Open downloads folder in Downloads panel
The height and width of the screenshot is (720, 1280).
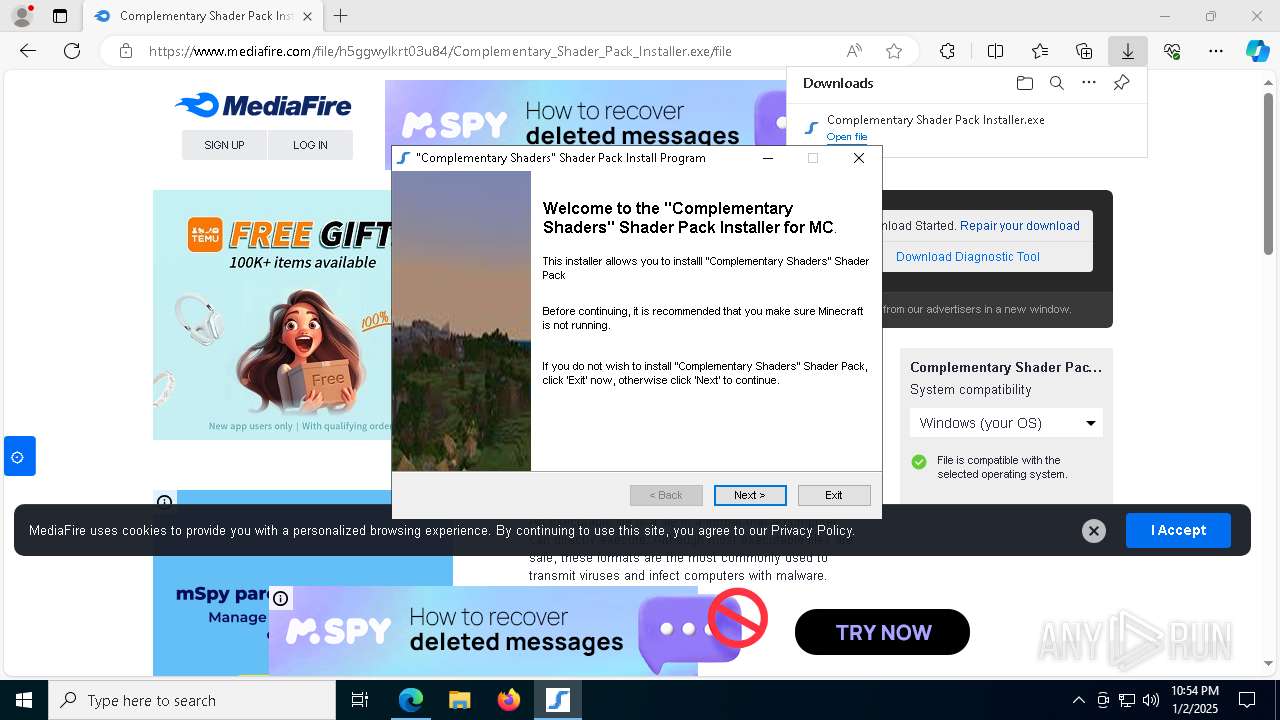click(x=1024, y=83)
